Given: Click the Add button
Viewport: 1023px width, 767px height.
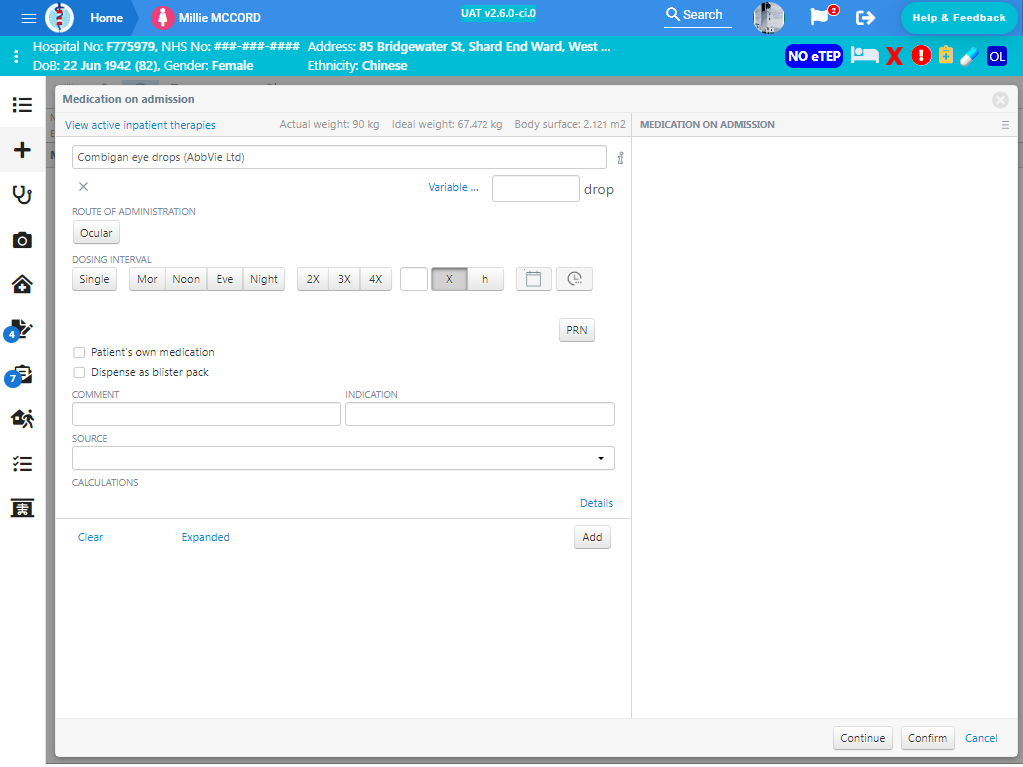Looking at the screenshot, I should tap(592, 537).
